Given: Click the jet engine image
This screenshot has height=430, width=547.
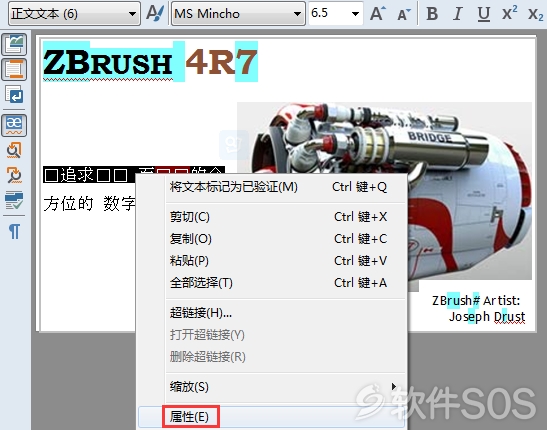Looking at the screenshot, I should [x=384, y=191].
